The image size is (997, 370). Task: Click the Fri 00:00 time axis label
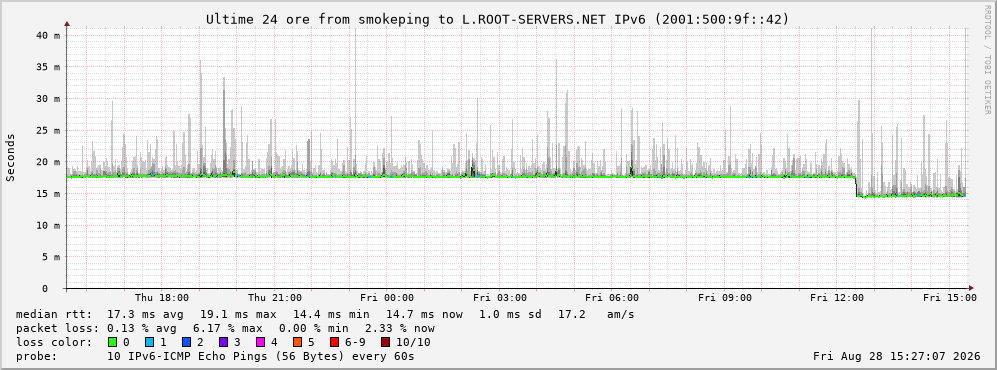[x=387, y=298]
